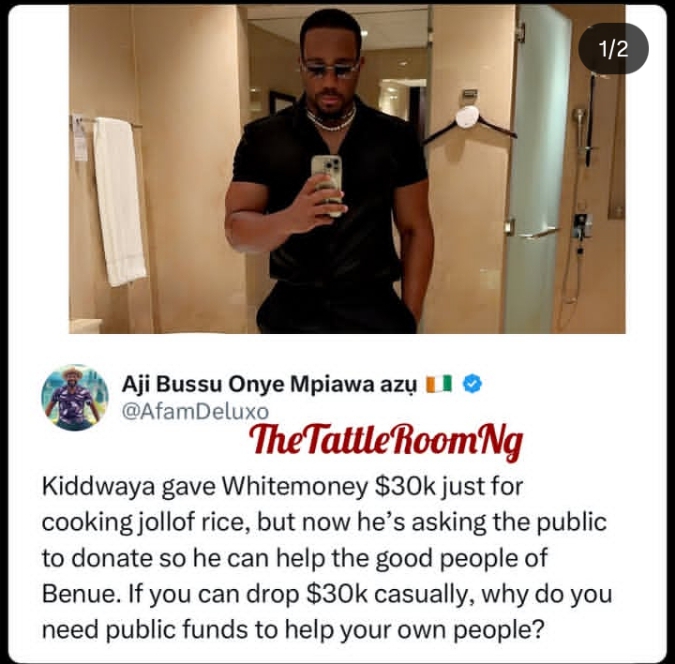This screenshot has width=675, height=664.
Task: Click the tweet's first line mentioning Kiddwaya
Action: 282,487
